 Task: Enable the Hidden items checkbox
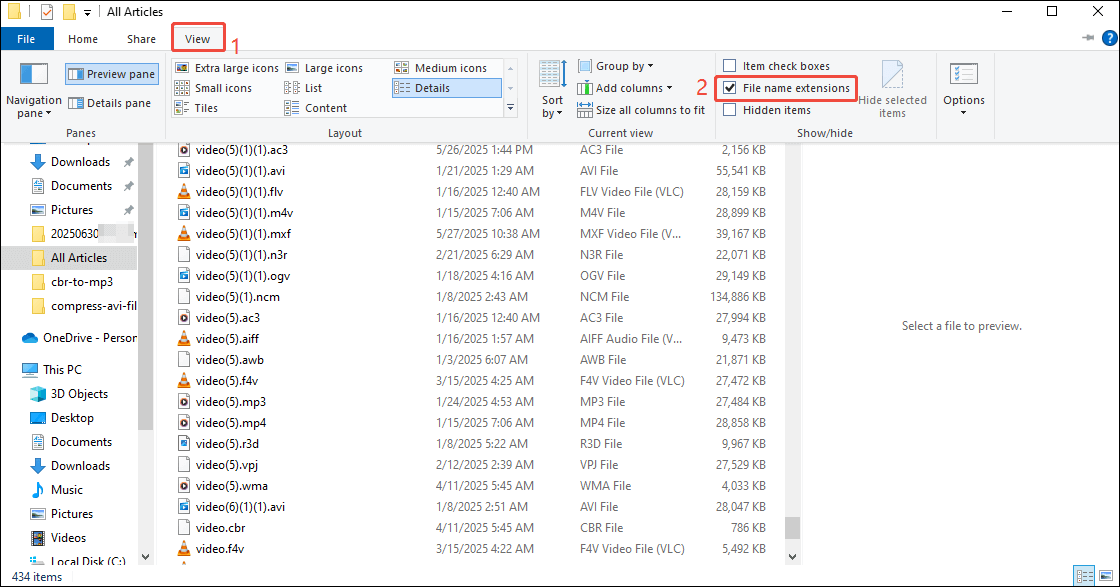[729, 110]
